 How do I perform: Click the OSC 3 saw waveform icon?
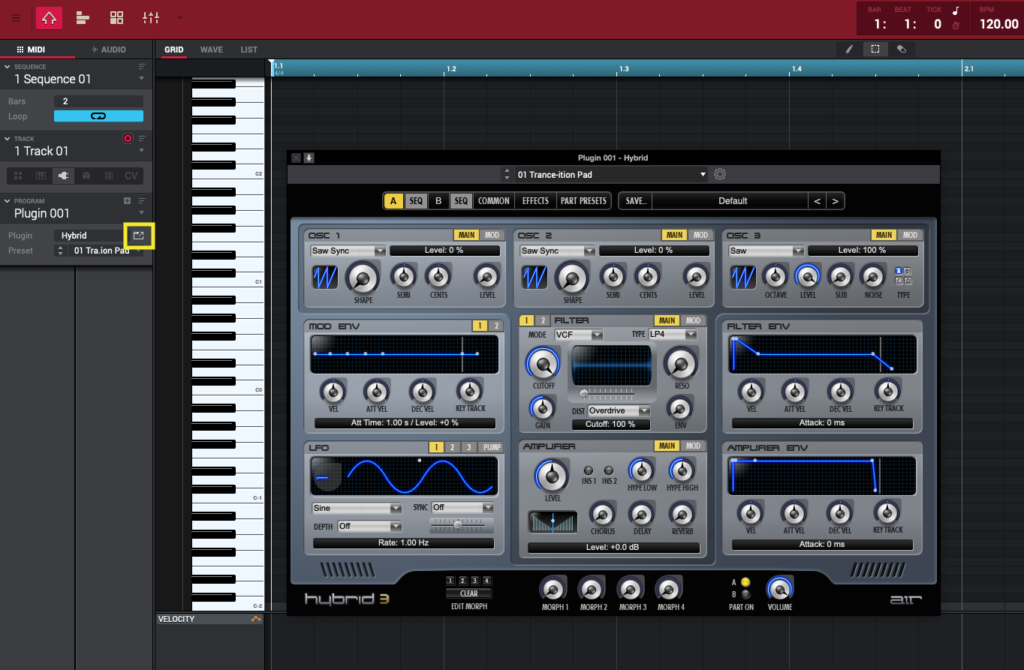coord(743,278)
